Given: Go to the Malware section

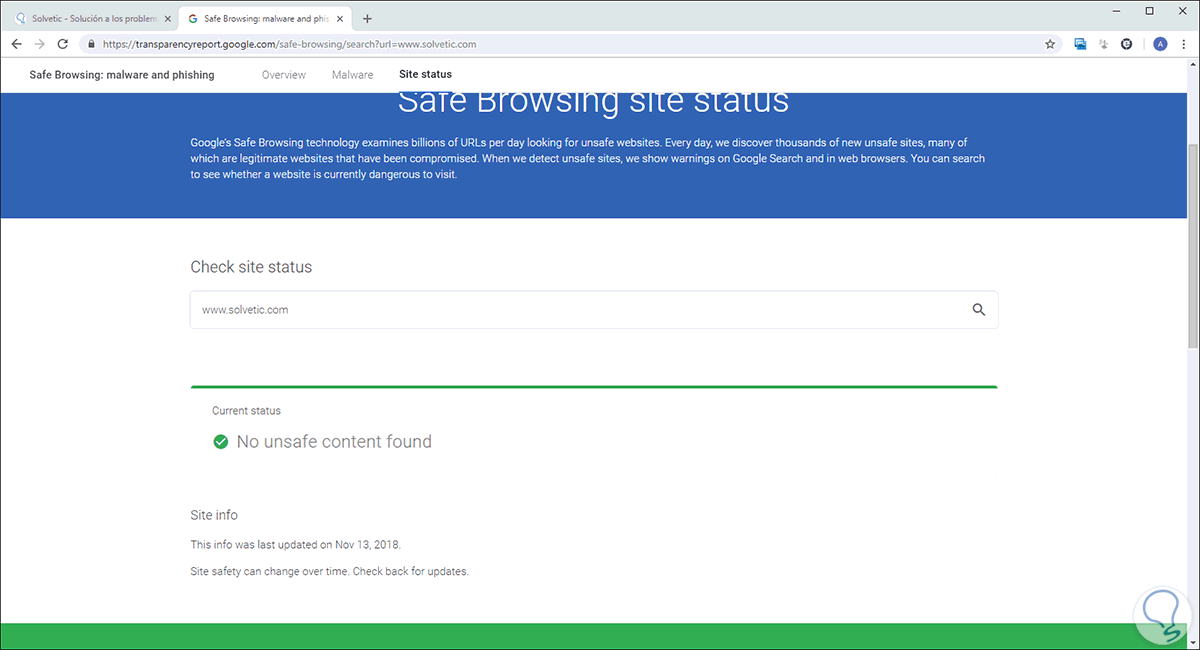Looking at the screenshot, I should point(352,75).
